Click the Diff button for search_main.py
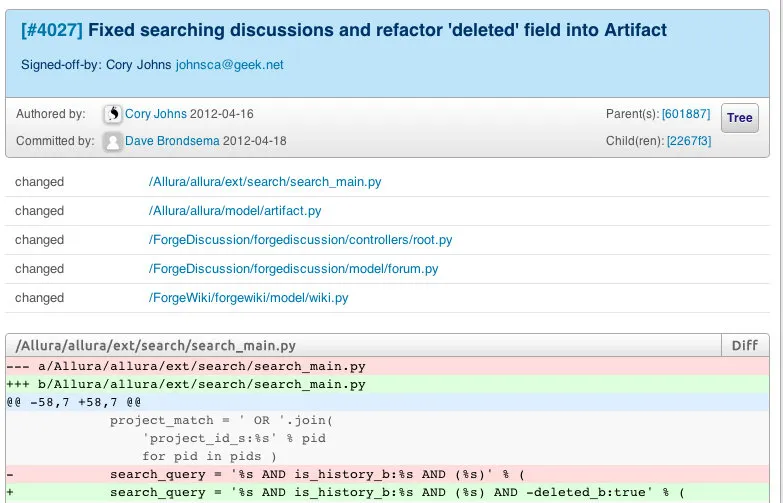The image size is (783, 503). (x=744, y=345)
